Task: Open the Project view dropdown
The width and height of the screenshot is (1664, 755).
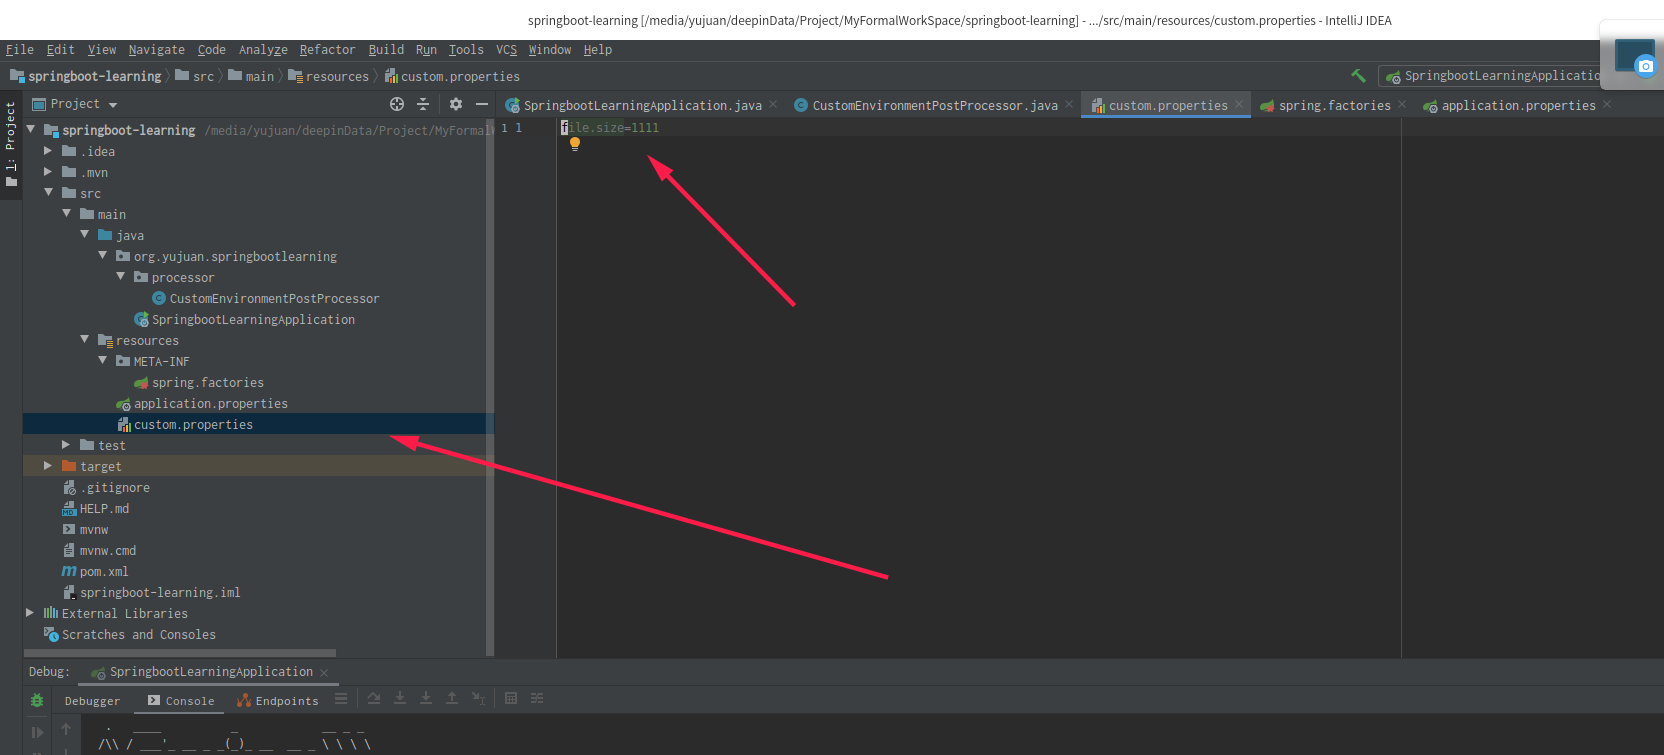Action: 113,105
